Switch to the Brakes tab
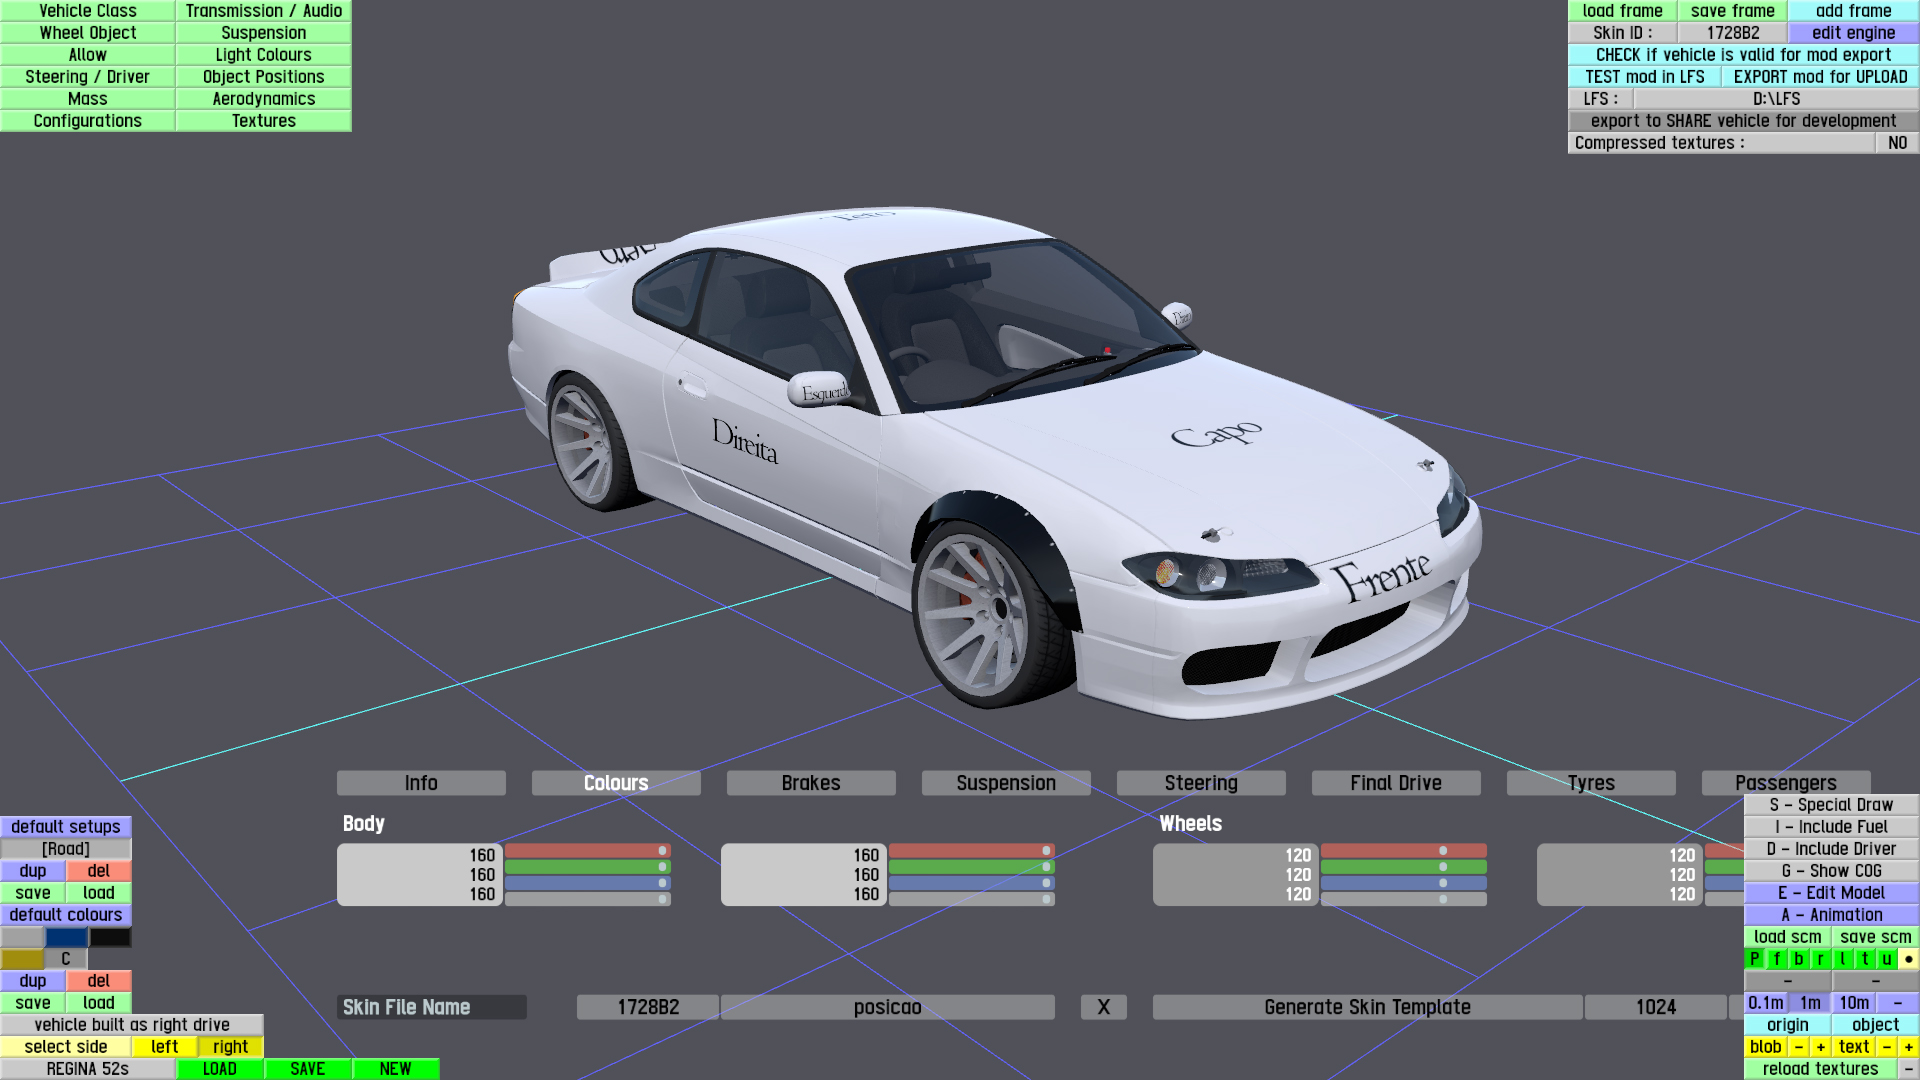The width and height of the screenshot is (1920, 1080). 810,783
